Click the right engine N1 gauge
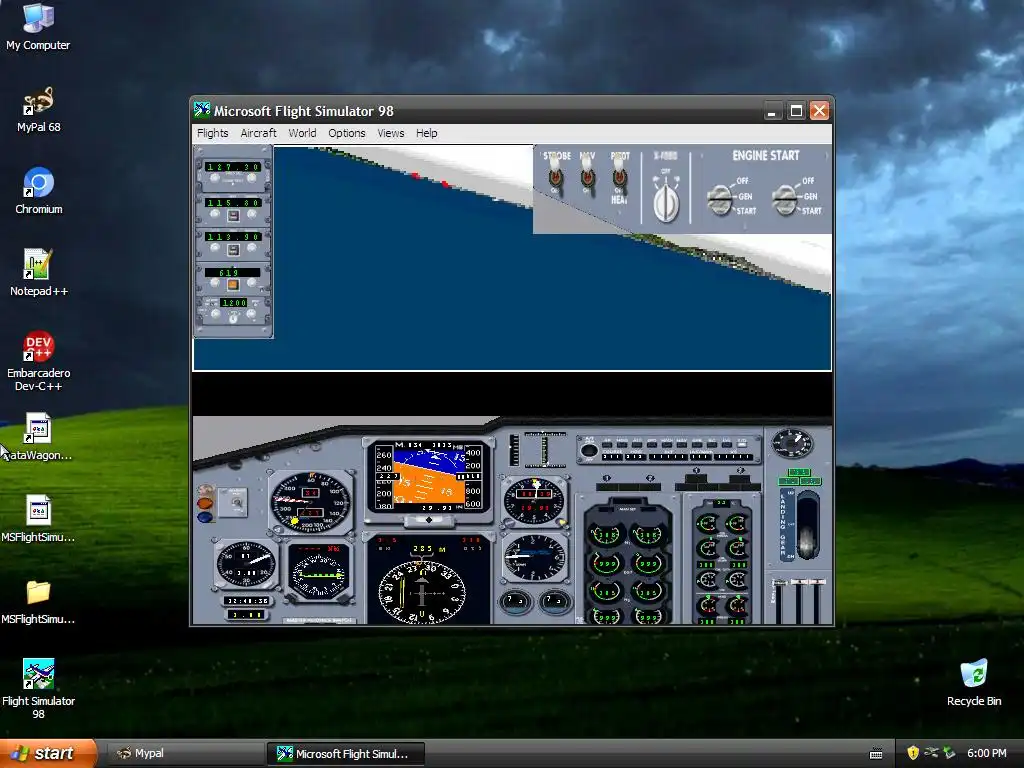The width and height of the screenshot is (1024, 768). pyautogui.click(x=647, y=535)
